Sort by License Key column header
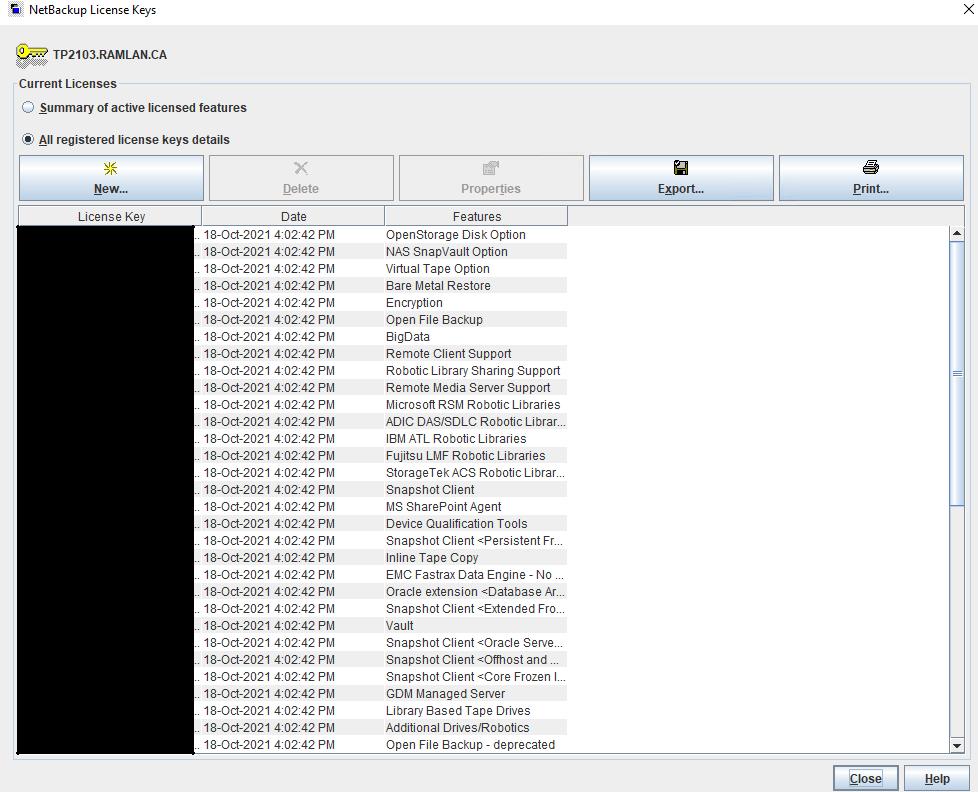Screen dimensions: 978x792 pyautogui.click(x=110, y=216)
